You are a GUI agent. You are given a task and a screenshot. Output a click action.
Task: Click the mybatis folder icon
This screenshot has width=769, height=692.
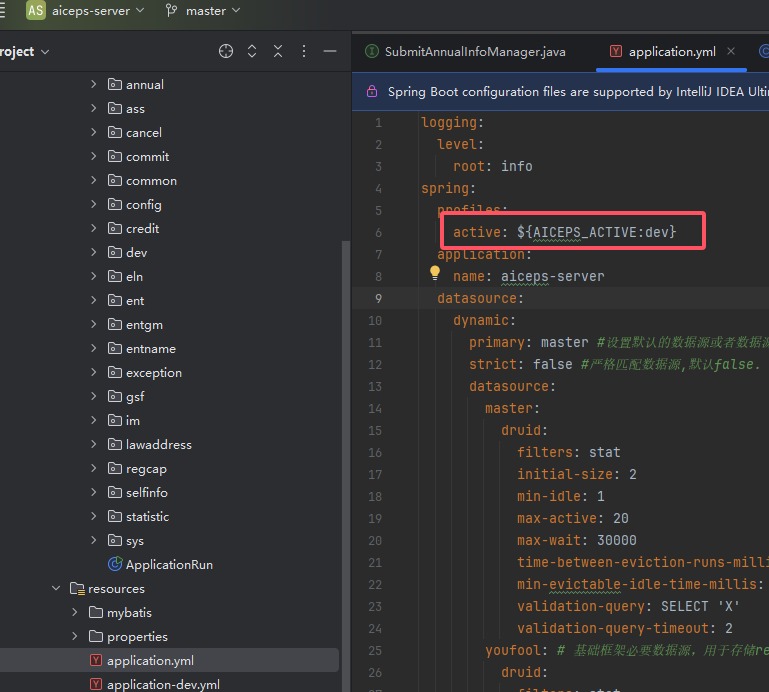point(96,612)
